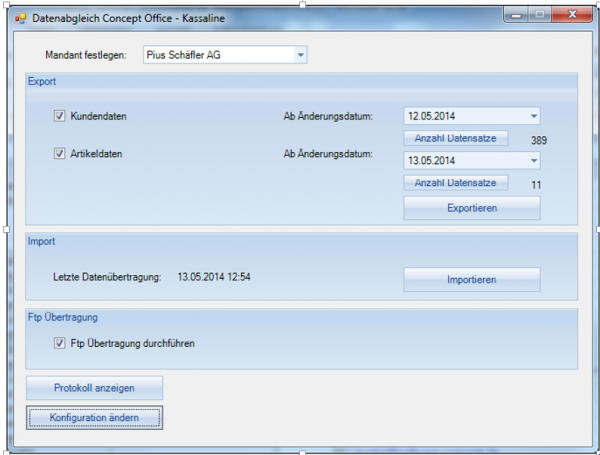Expand the 12.05.2014 date picker for Kundendaten
Screen dimensions: 600x455
point(533,116)
